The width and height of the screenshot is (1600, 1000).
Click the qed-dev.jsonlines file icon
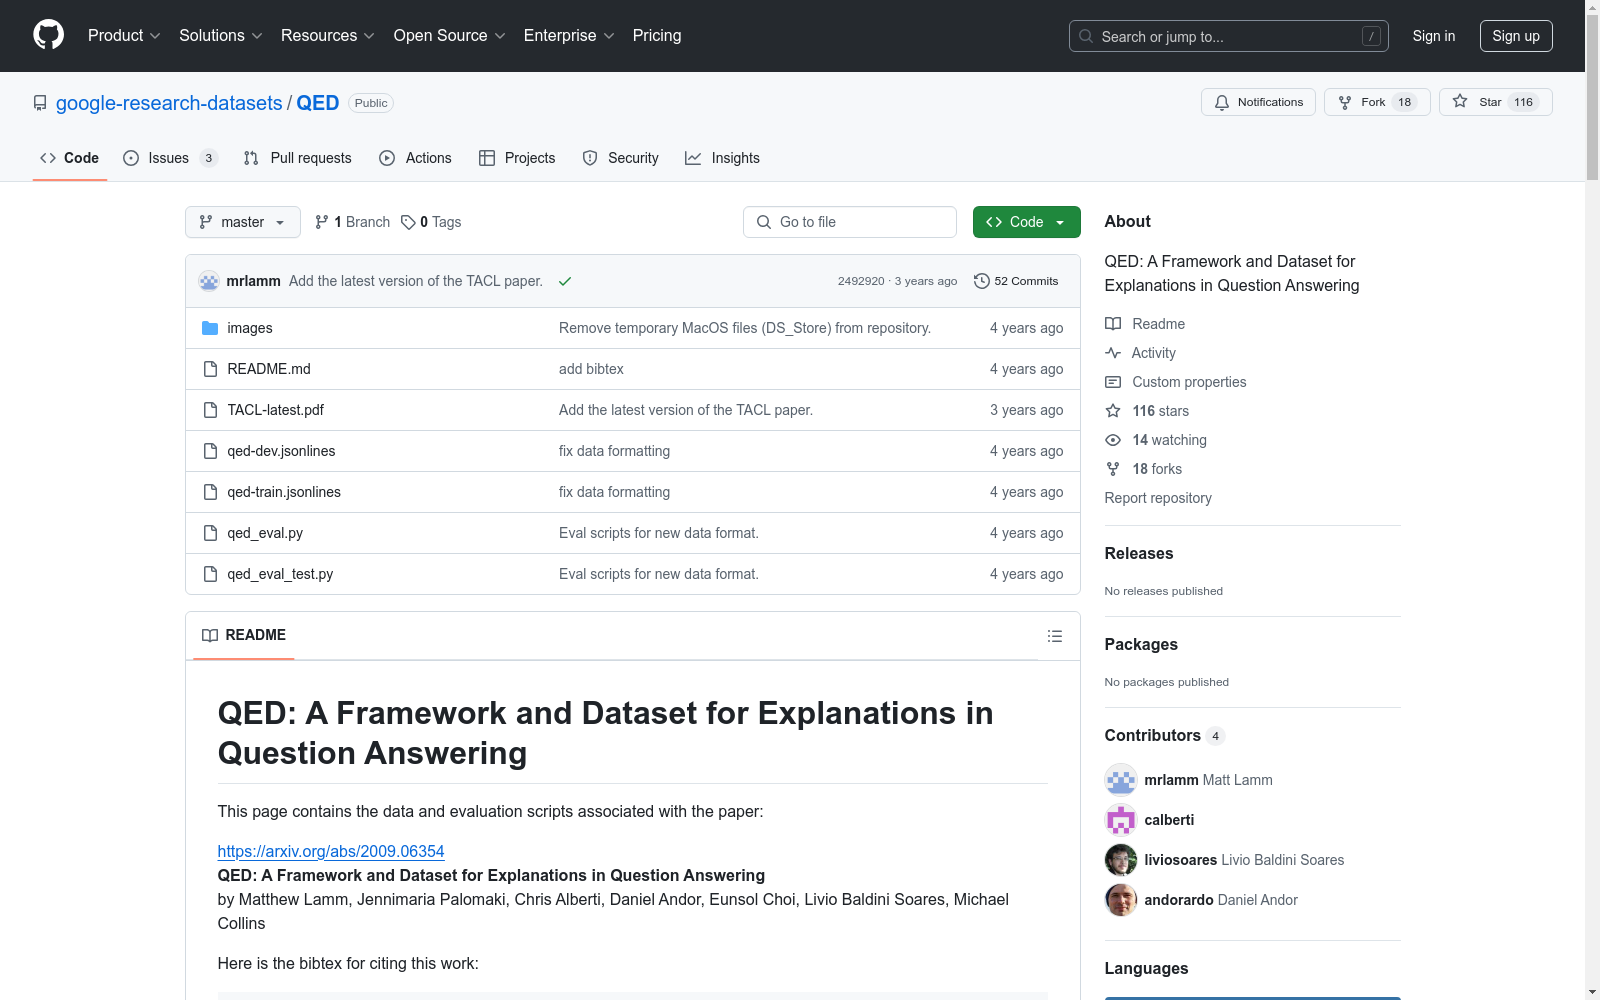click(x=210, y=451)
